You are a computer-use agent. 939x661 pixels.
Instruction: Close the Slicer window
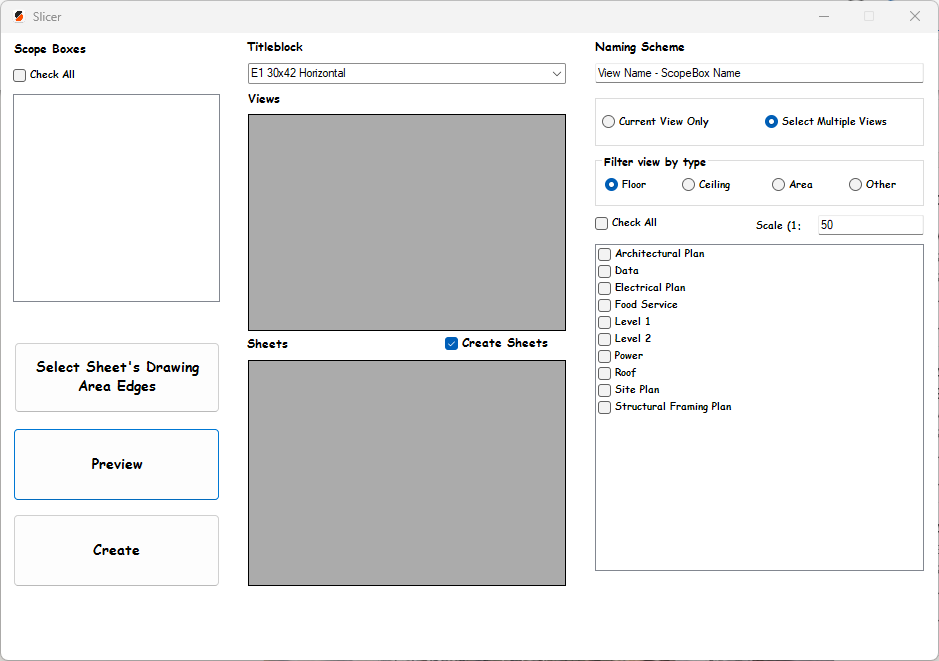[914, 16]
